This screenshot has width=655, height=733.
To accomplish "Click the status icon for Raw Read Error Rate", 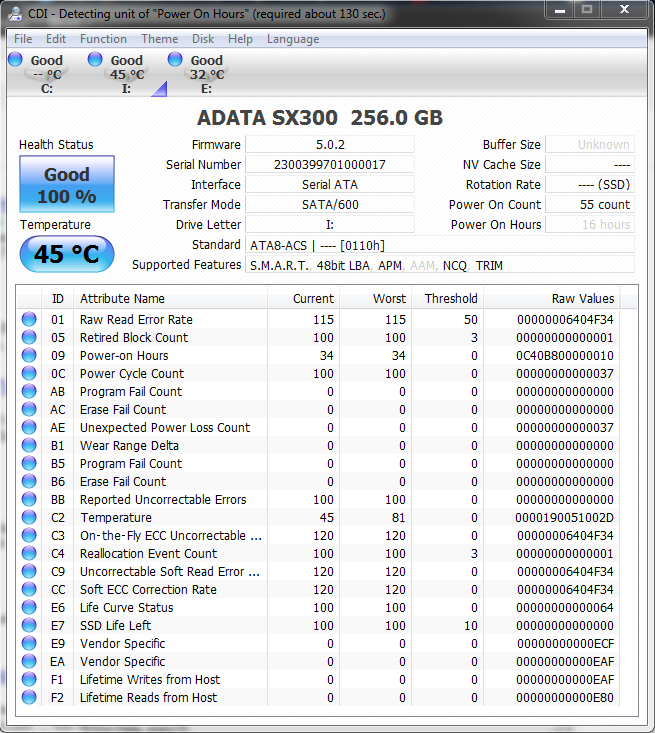I will tap(29, 320).
